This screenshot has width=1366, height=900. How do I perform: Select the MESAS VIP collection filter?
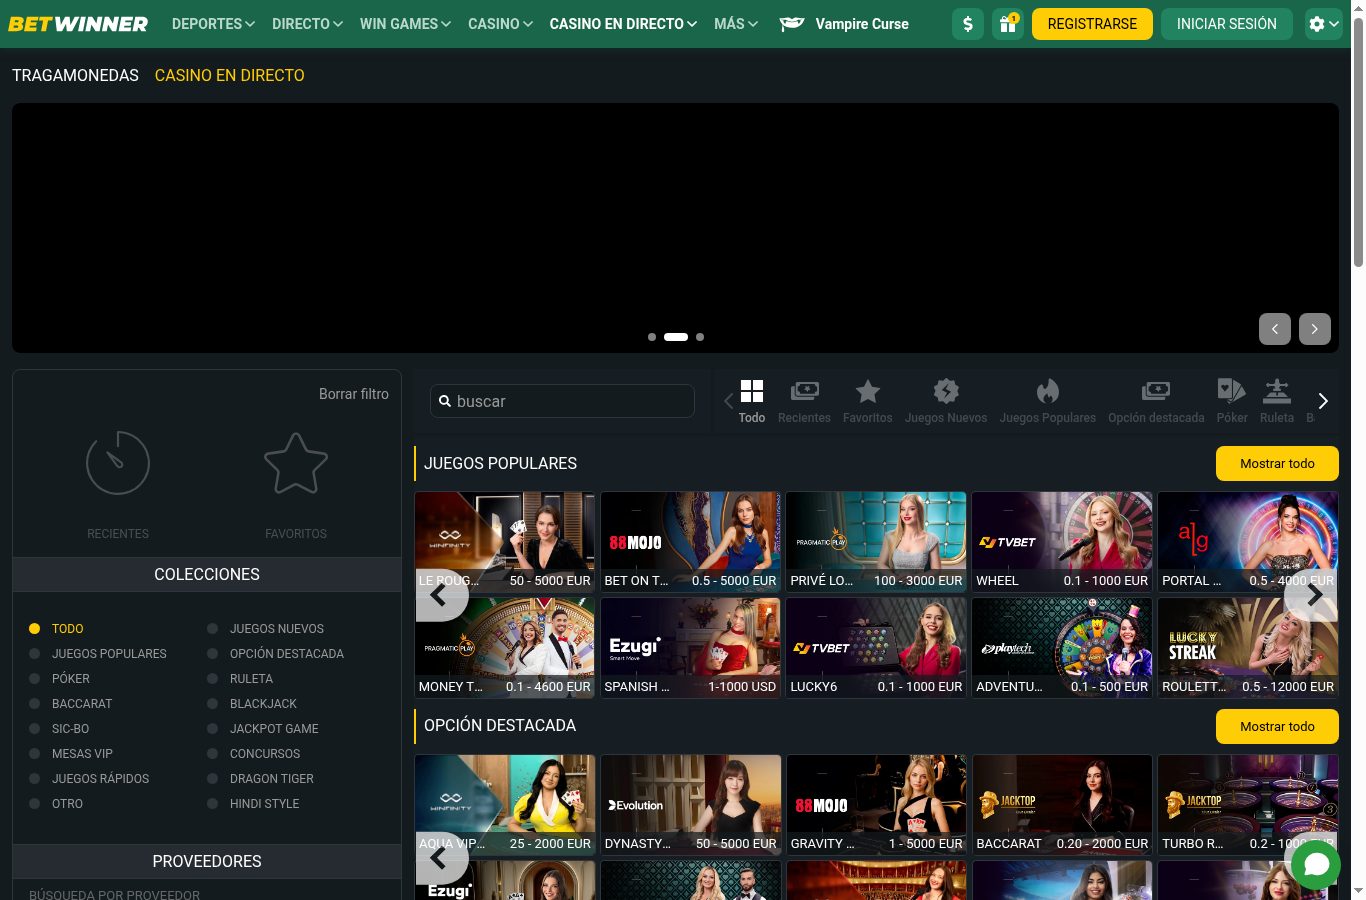[x=71, y=754]
